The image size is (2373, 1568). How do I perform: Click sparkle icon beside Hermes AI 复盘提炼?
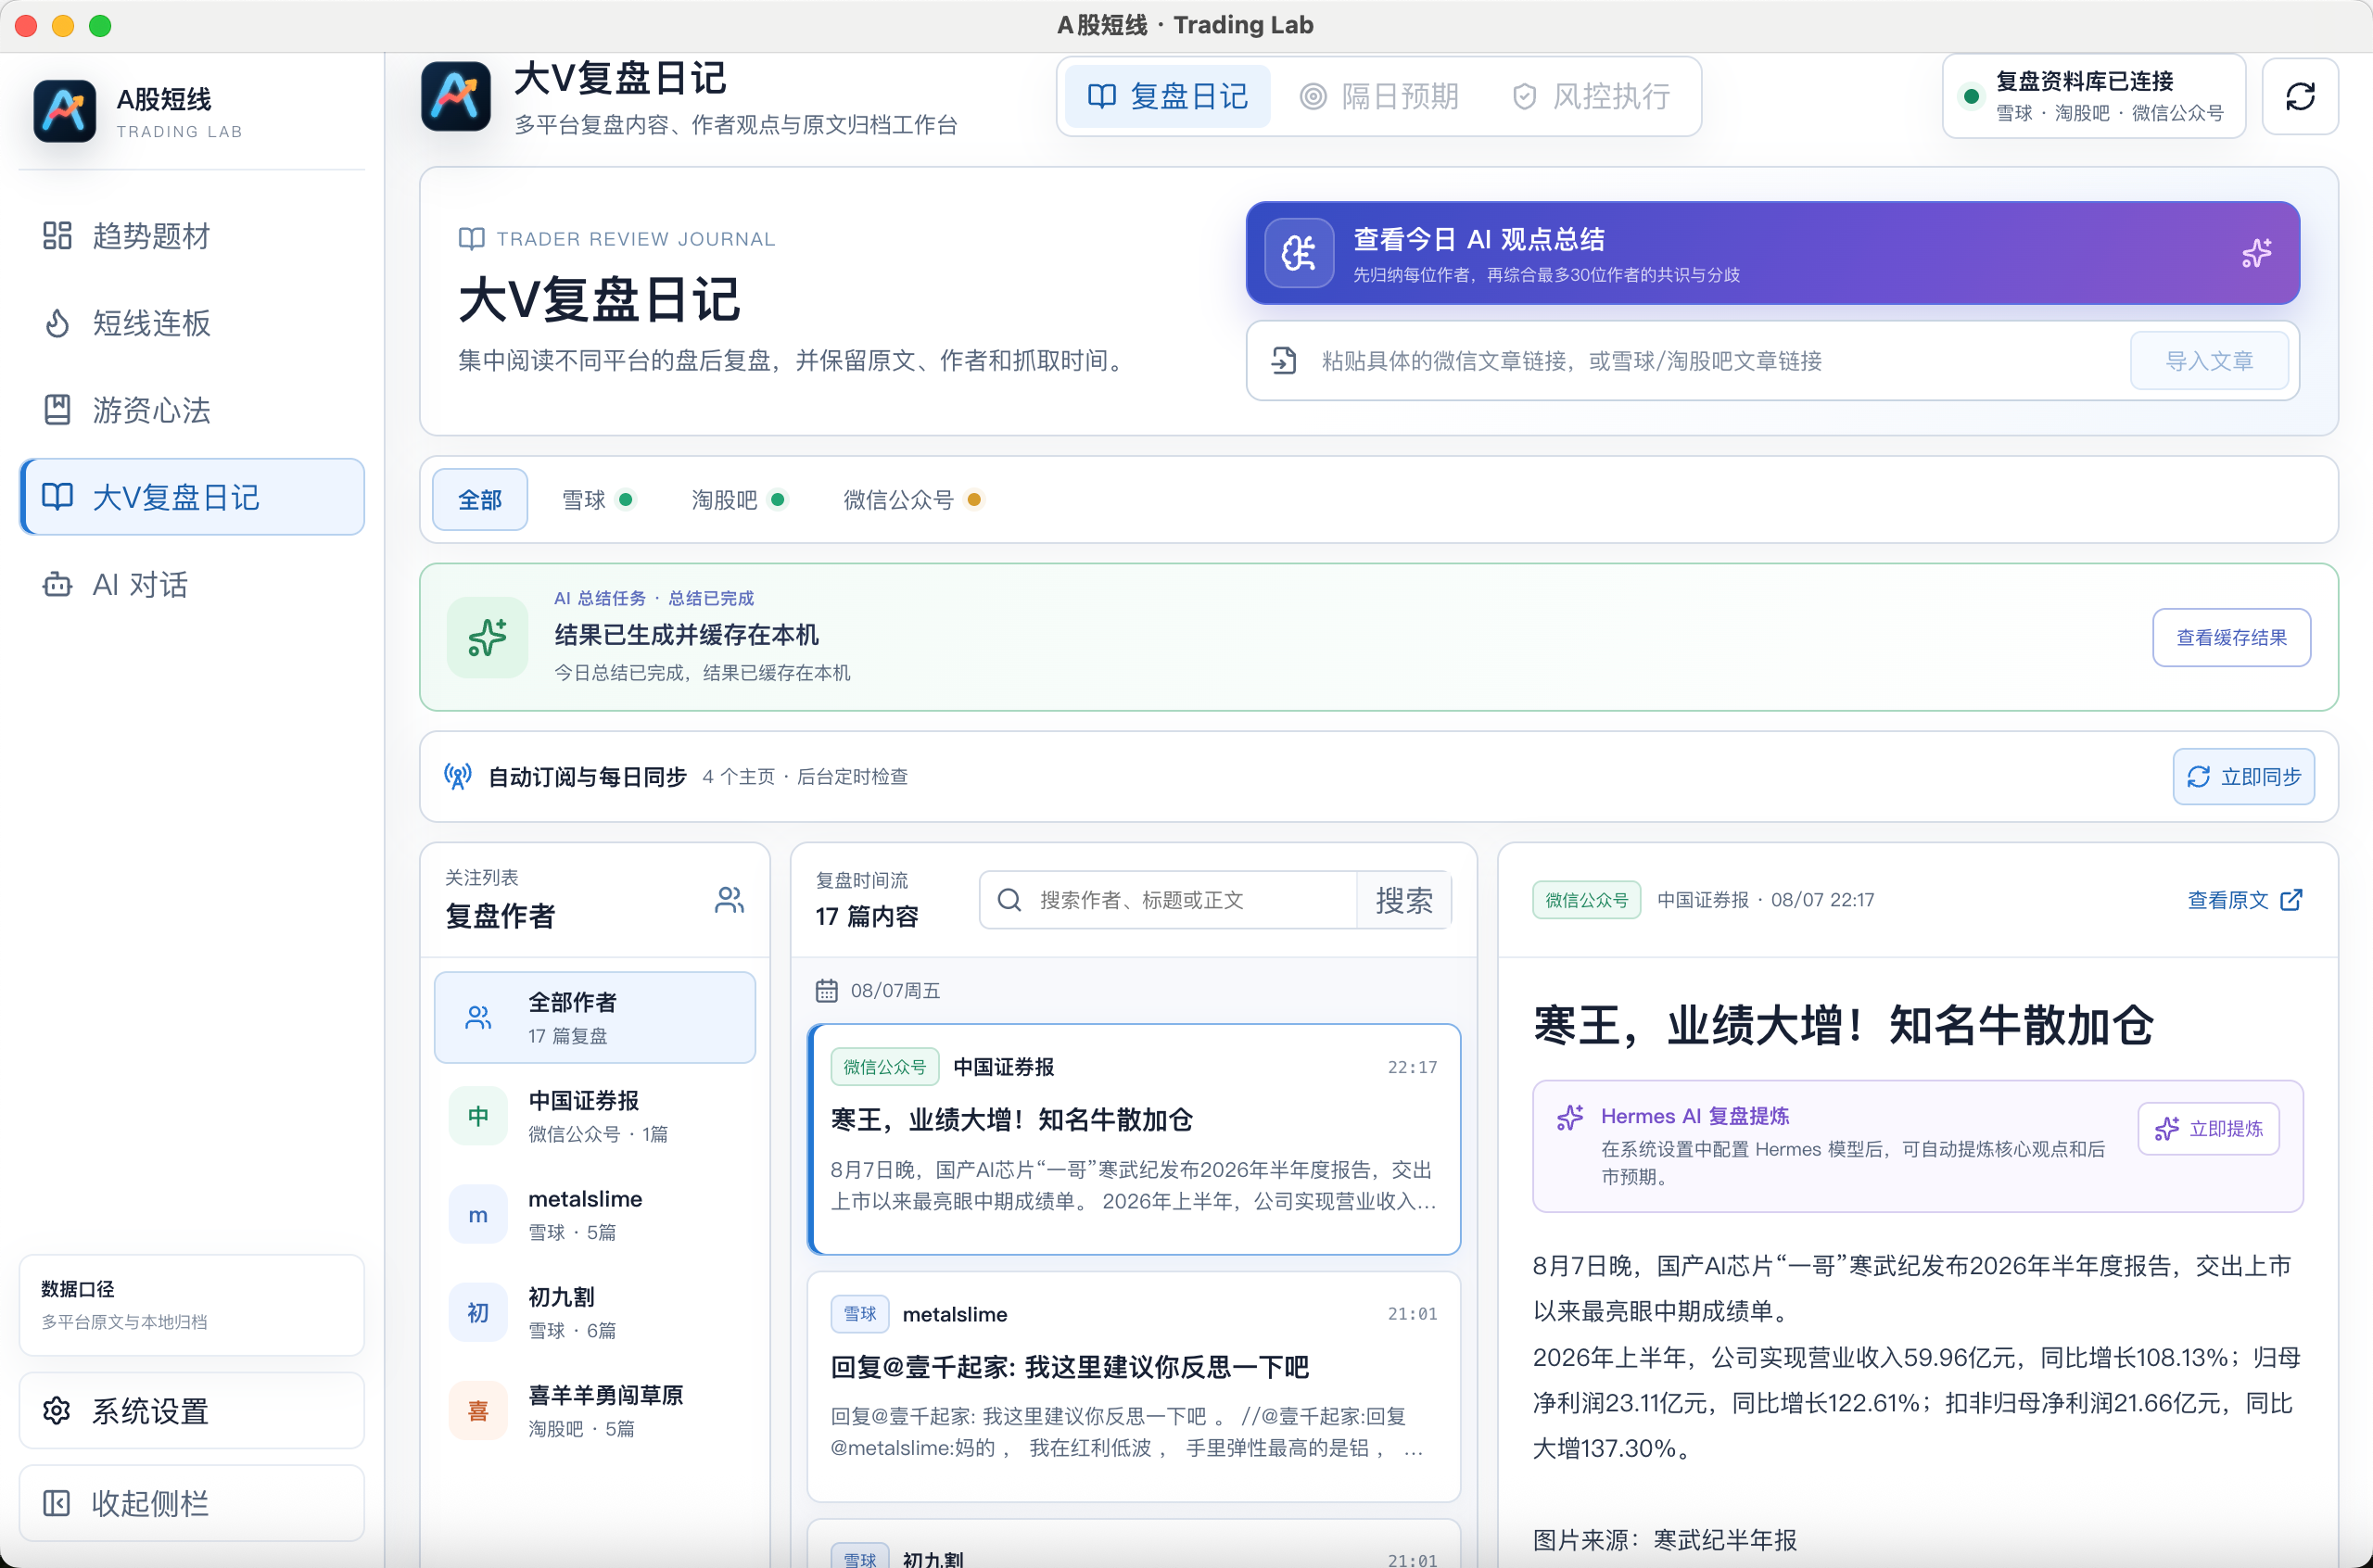point(1569,1116)
